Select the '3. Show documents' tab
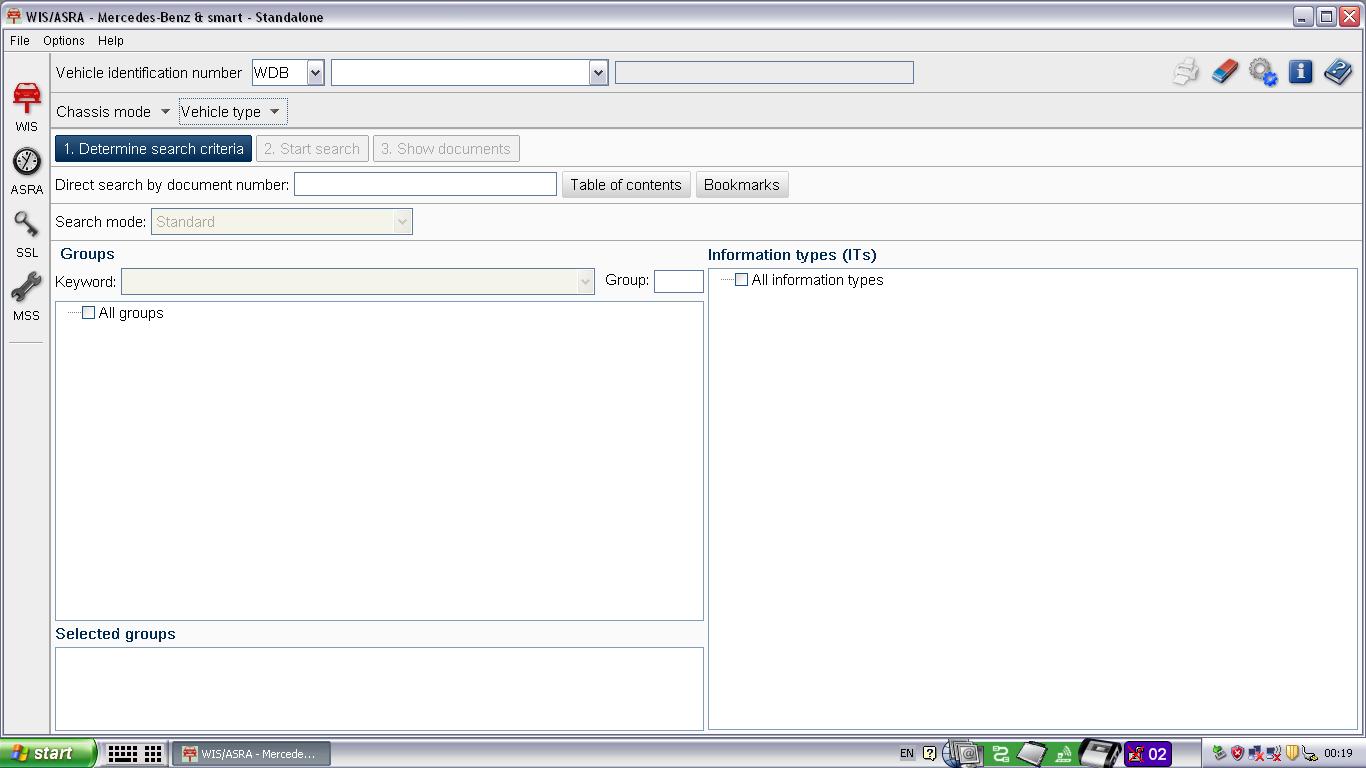 [446, 149]
